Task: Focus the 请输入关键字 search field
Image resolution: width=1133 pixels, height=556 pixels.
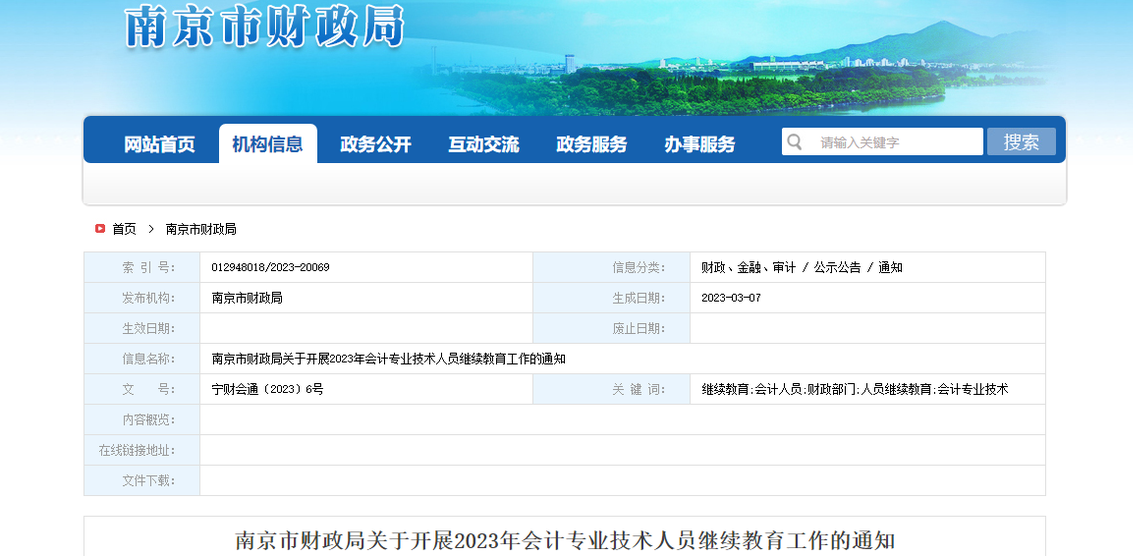Action: coord(895,142)
